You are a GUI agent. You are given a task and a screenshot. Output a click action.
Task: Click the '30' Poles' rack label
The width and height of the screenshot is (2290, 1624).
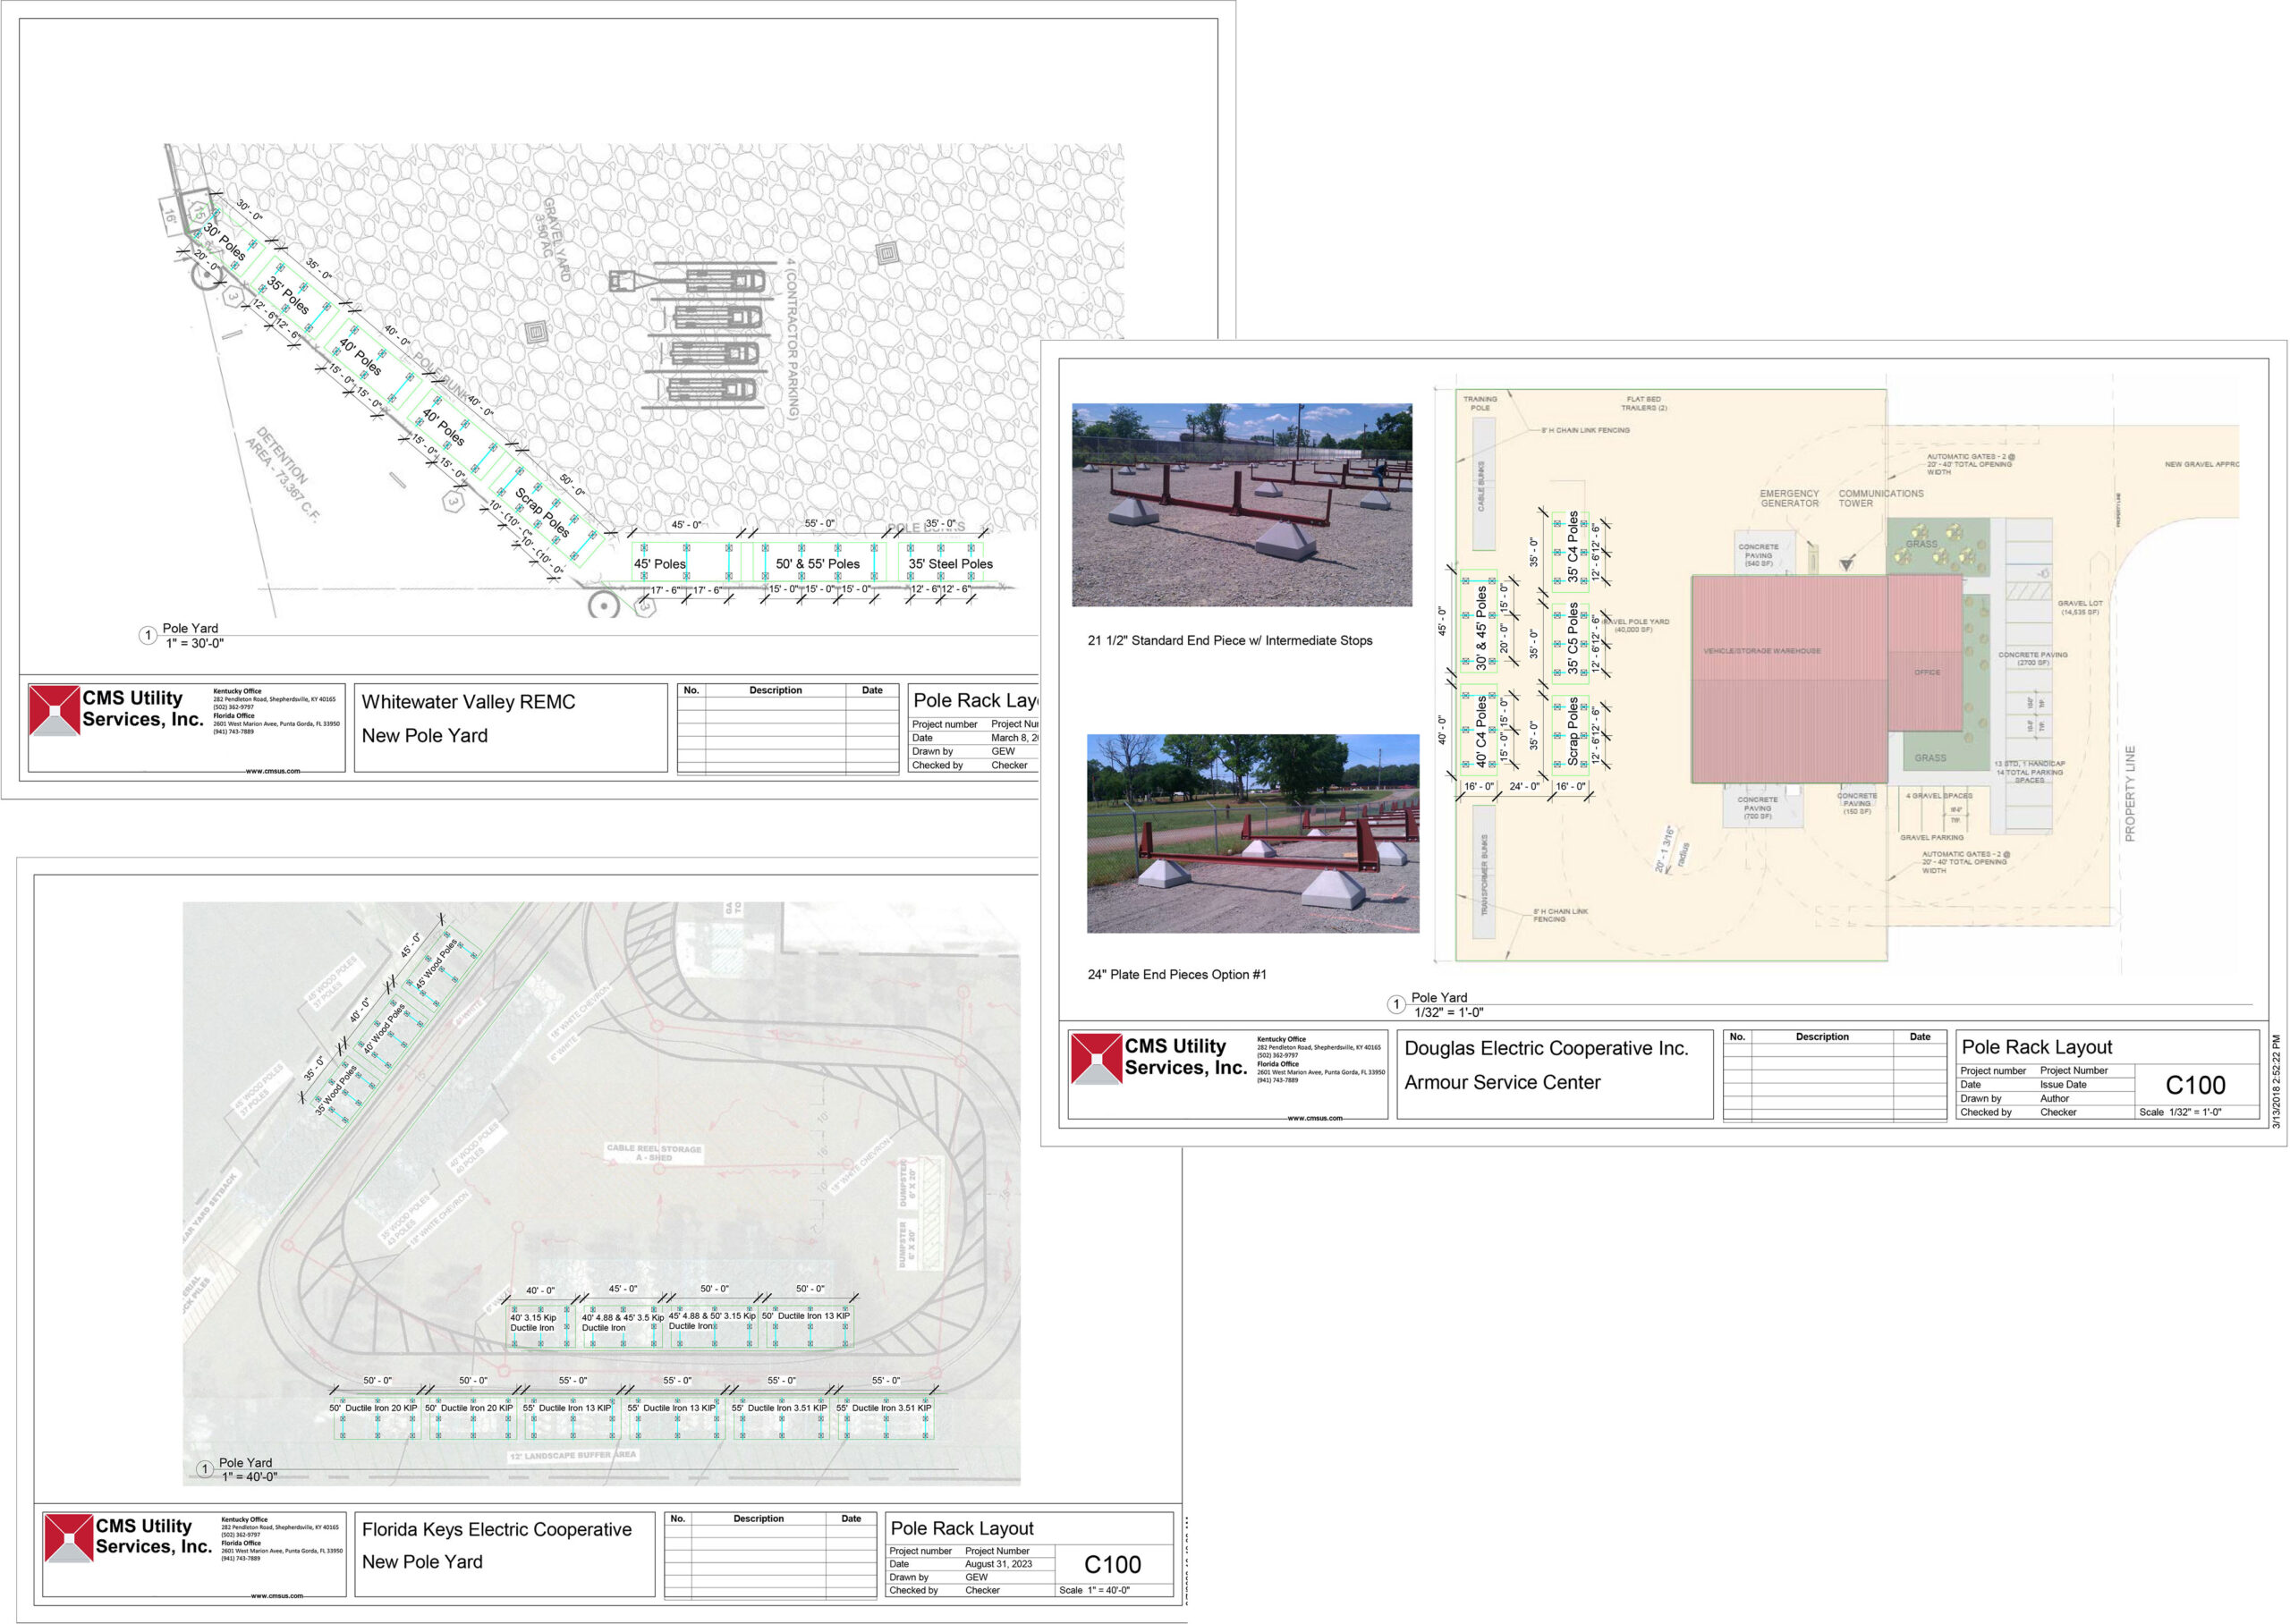coord(224,242)
